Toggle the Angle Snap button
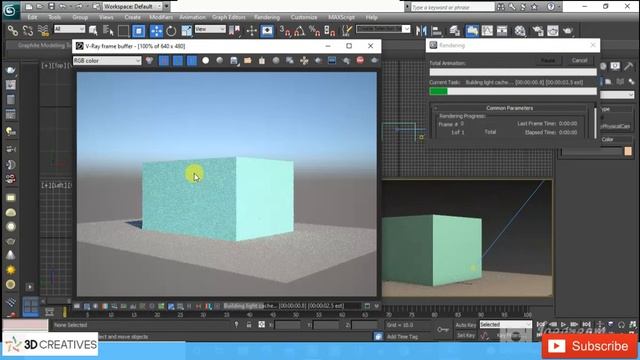The width and height of the screenshot is (640, 360). click(300, 31)
